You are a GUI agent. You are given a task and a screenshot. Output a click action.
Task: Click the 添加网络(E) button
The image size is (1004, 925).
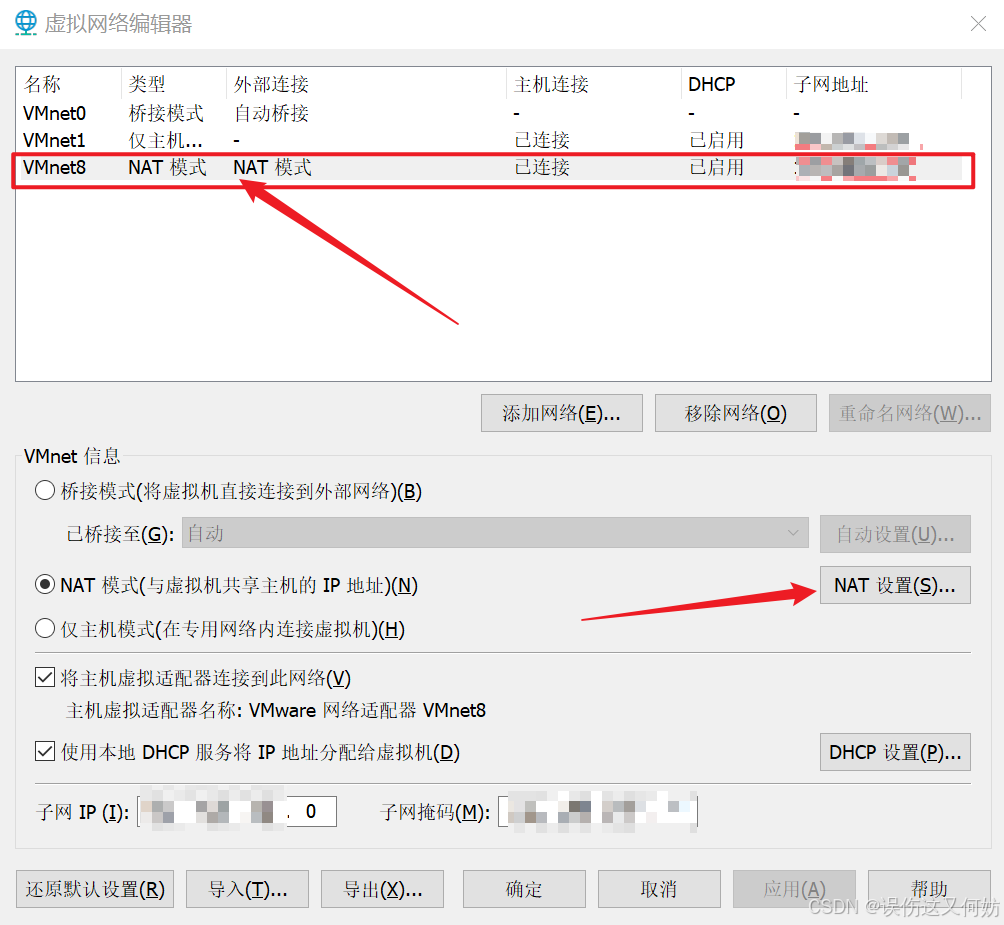click(561, 412)
